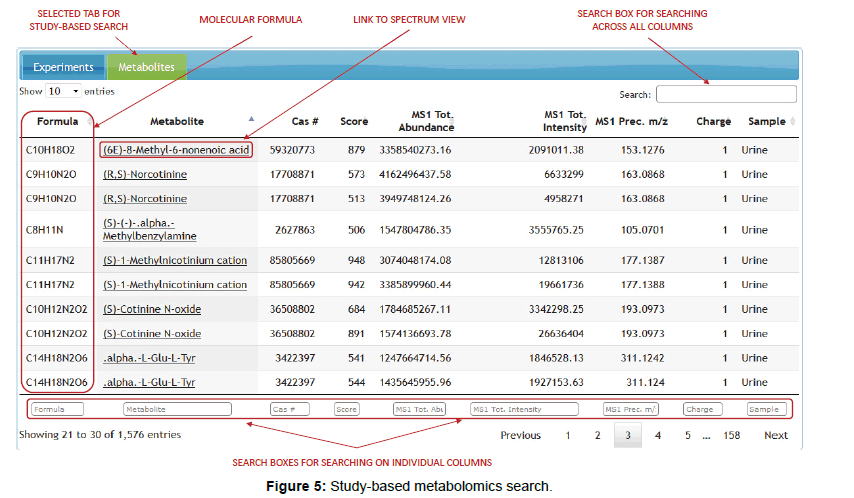854x498 pixels.
Task: Click the Charge column filter box
Action: [702, 409]
